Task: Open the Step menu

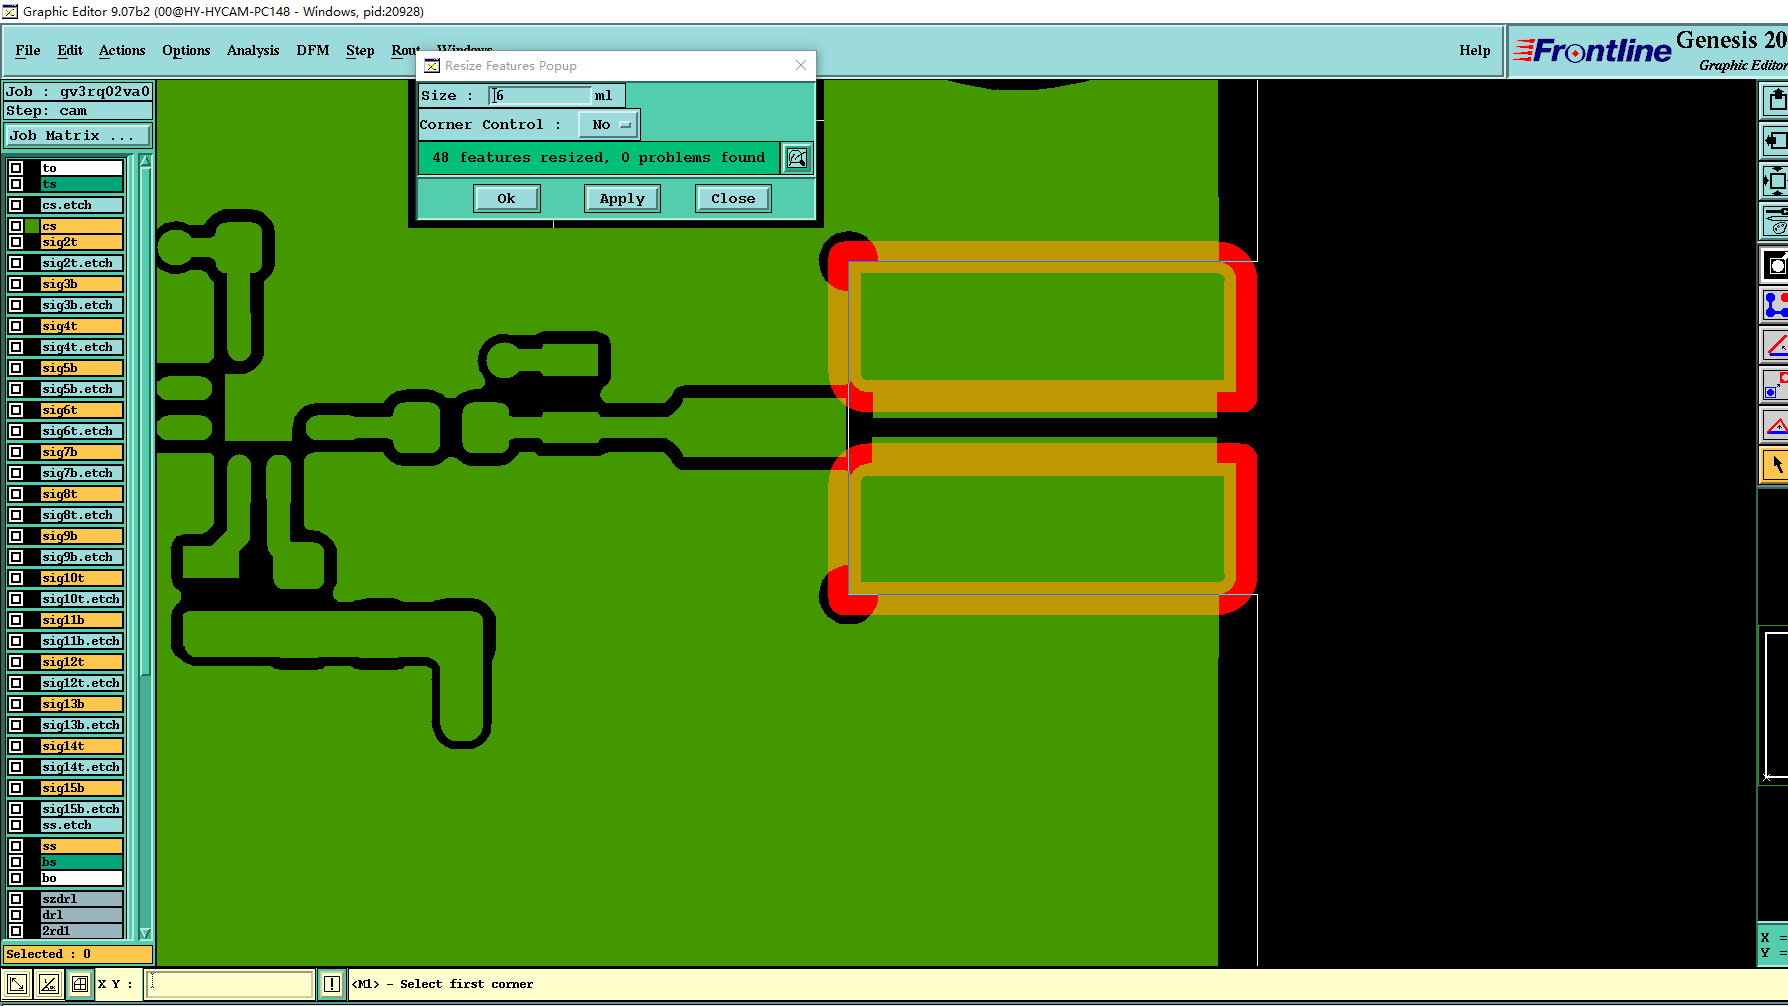Action: (360, 50)
